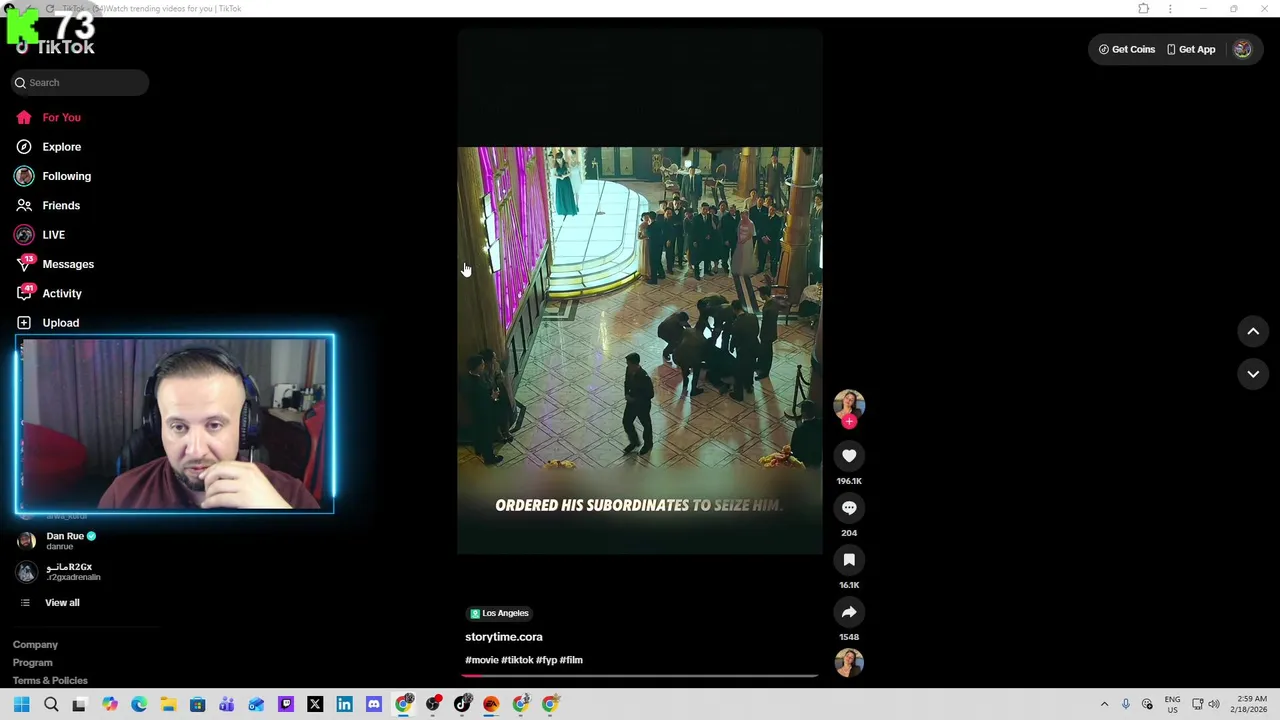Screen dimensions: 1280x720
Task: Open the browser Extensions puzzle icon
Action: (x=1143, y=9)
